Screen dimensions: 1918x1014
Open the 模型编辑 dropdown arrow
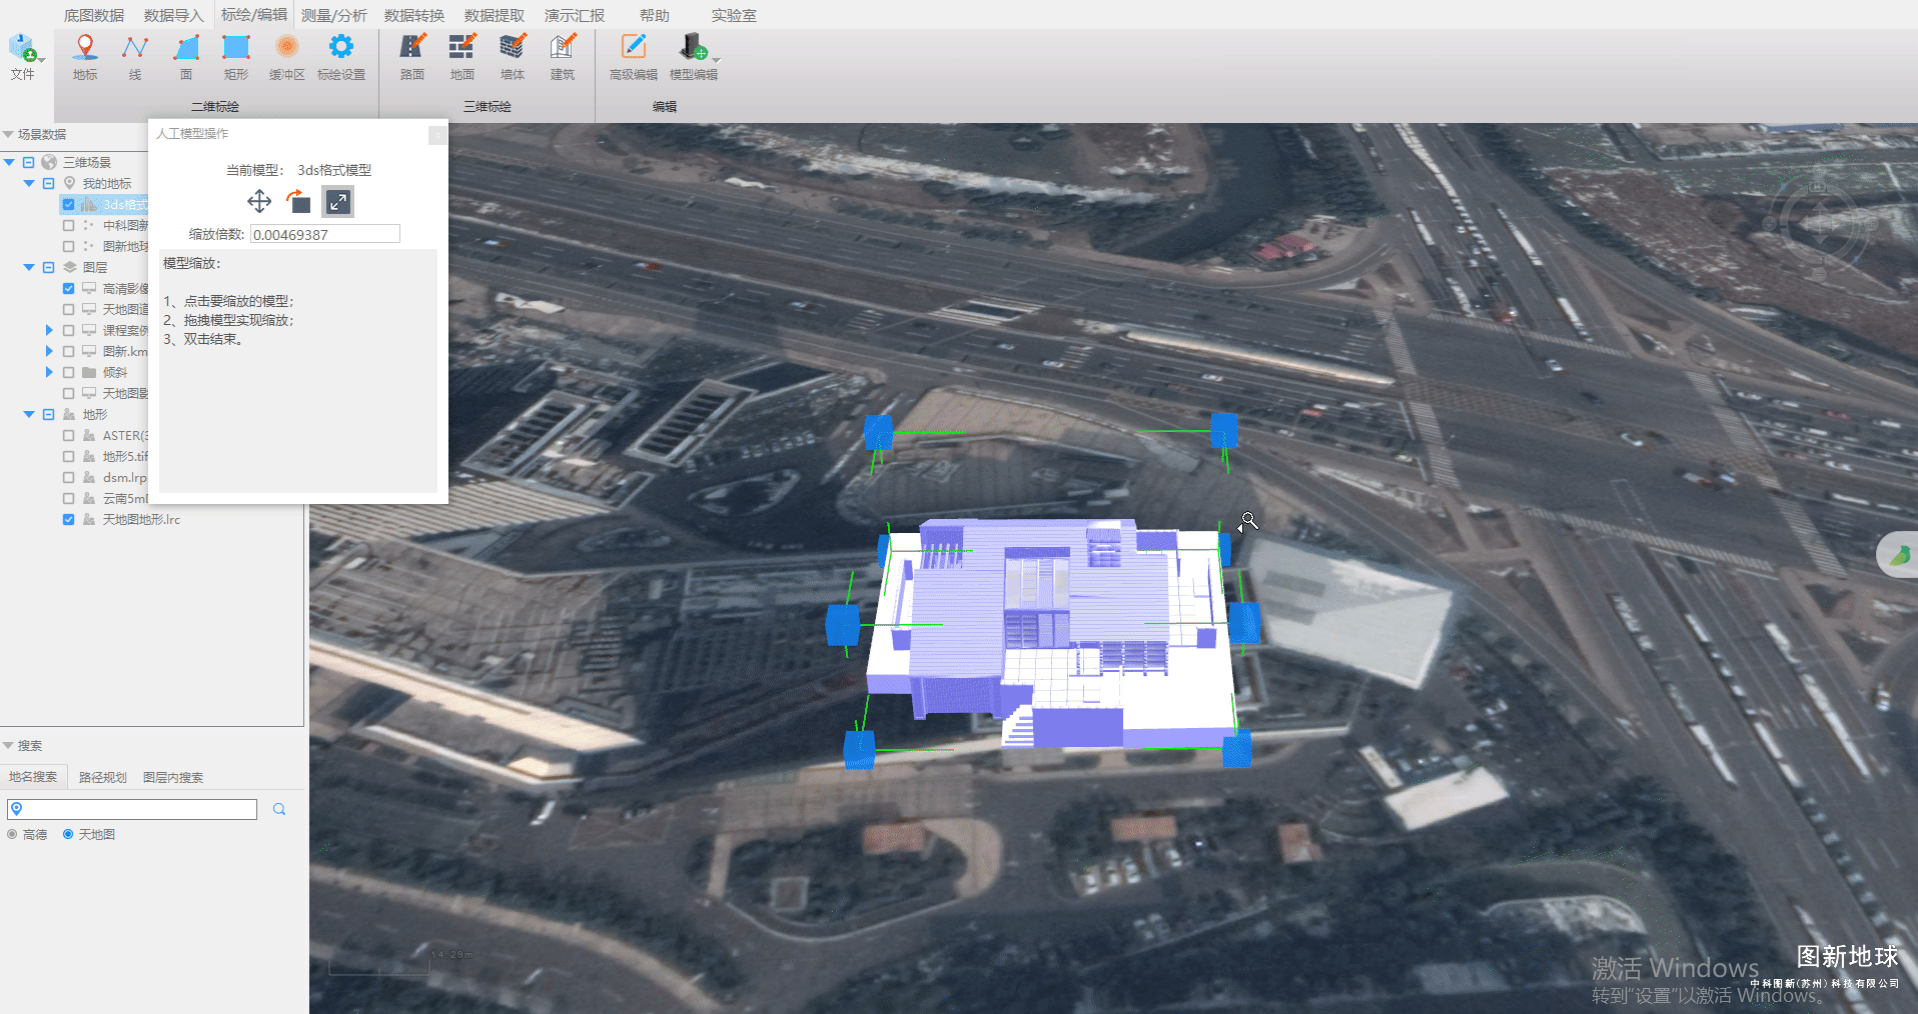click(x=716, y=61)
